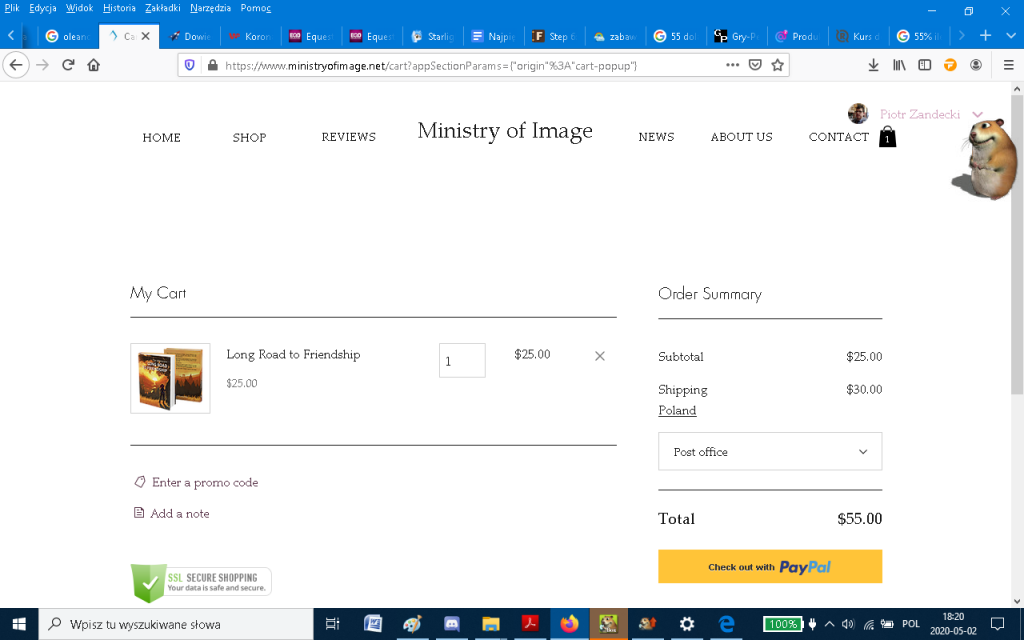1024x640 pixels.
Task: Click the padlock site security icon
Action: (x=211, y=65)
